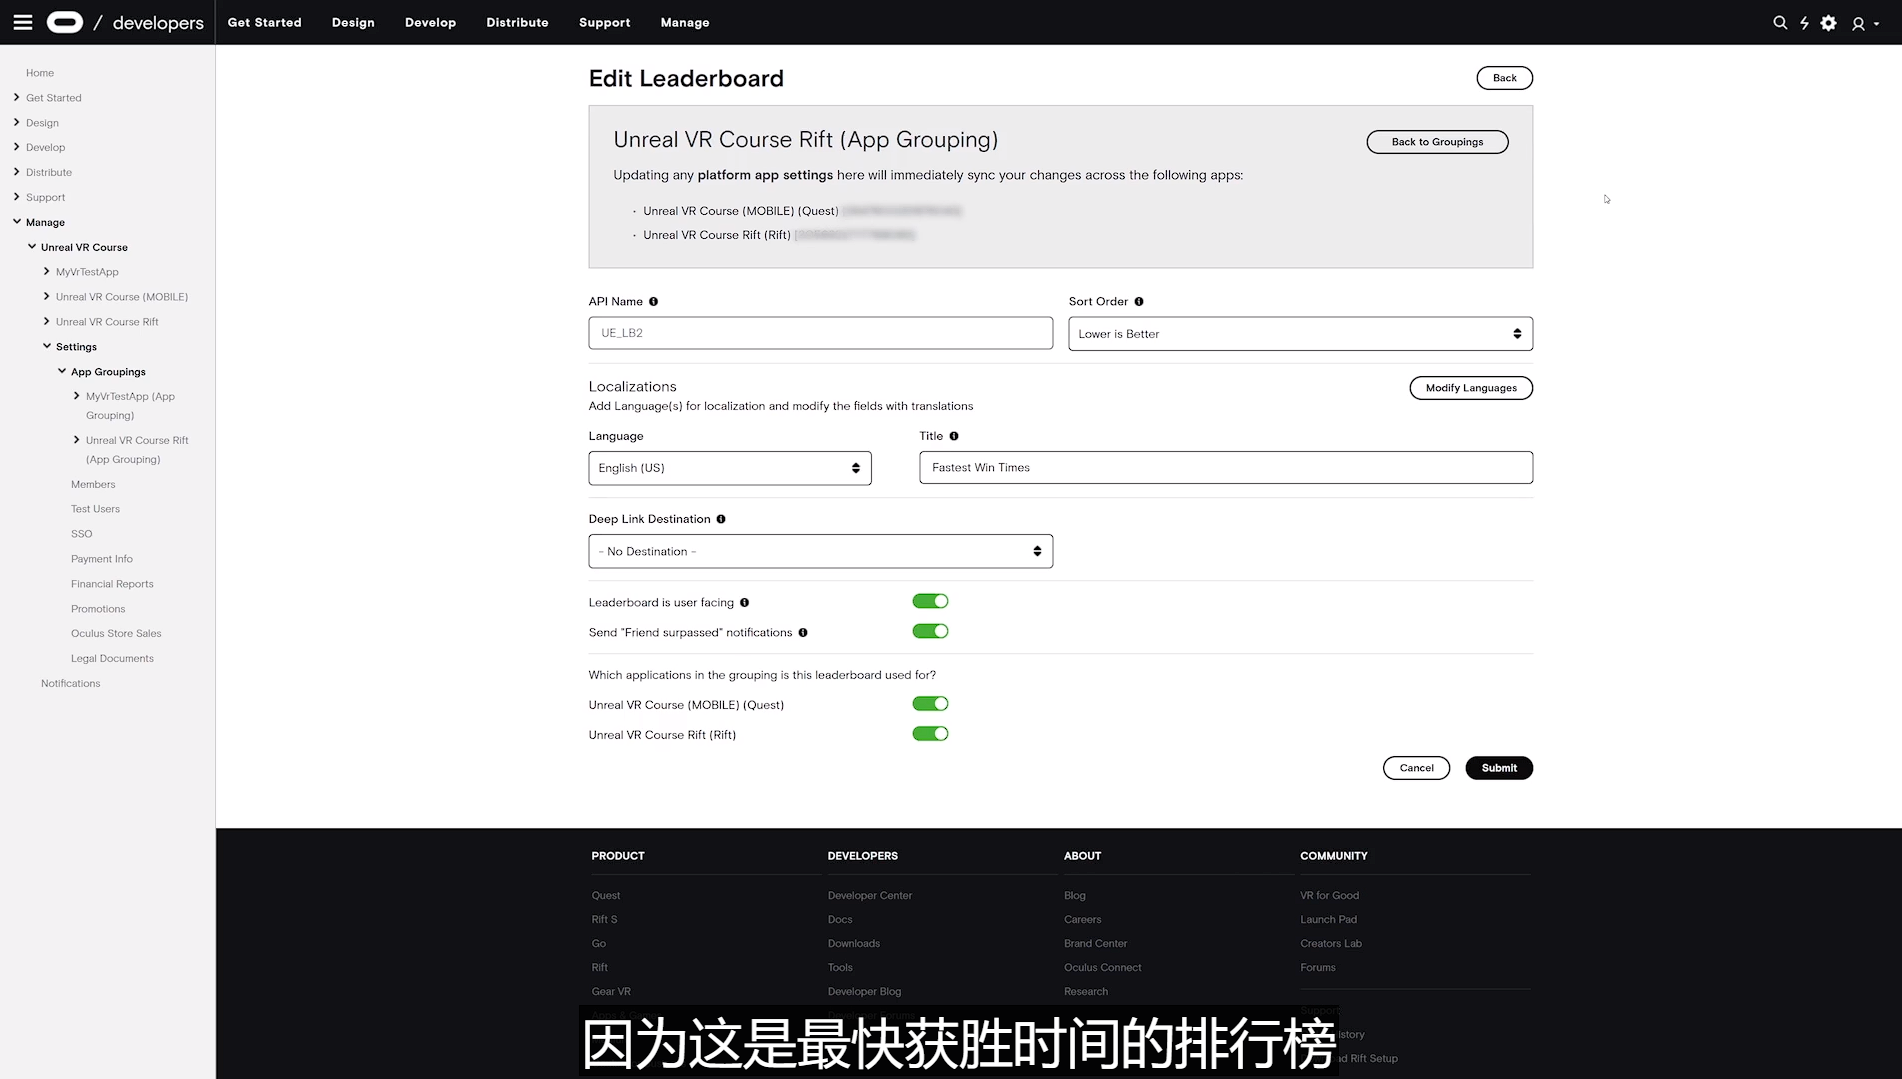The image size is (1902, 1079).
Task: Click the Sort Order info icon
Action: point(1139,301)
